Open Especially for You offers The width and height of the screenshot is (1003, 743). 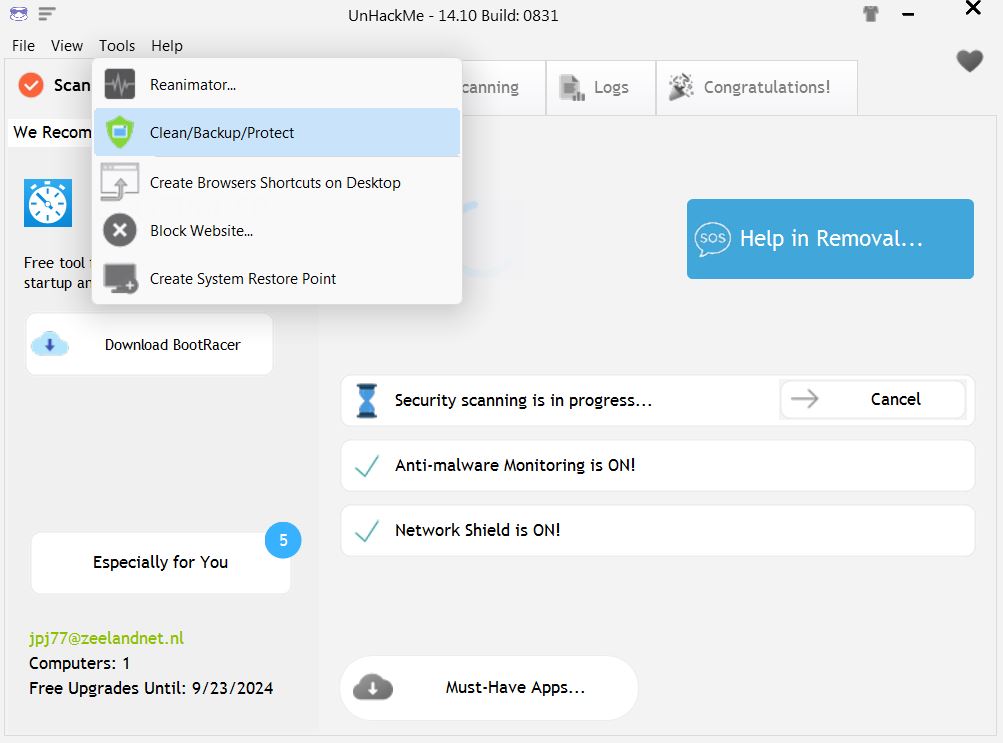click(x=161, y=562)
